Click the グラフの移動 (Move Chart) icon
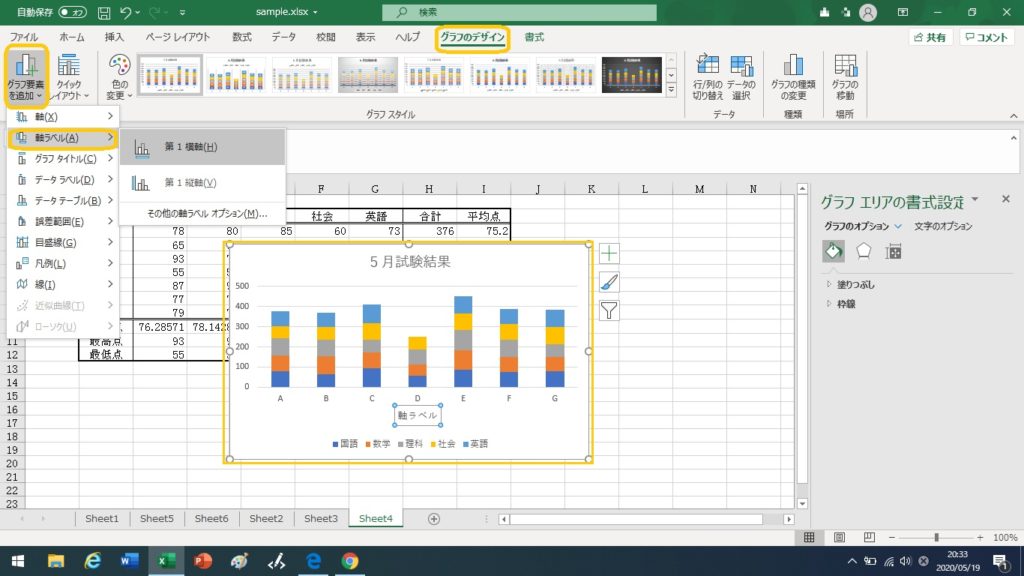1024x576 pixels. (845, 67)
